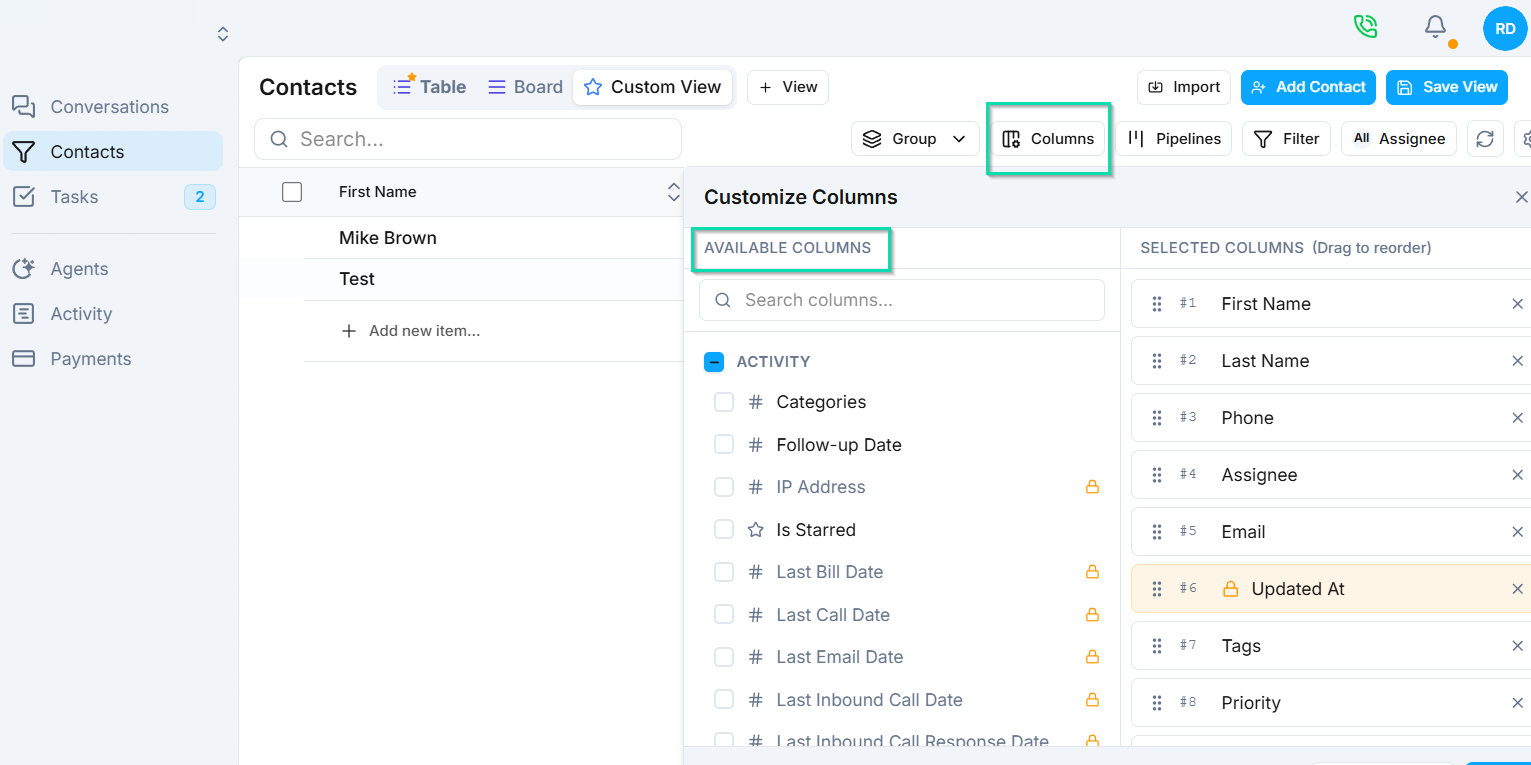The width and height of the screenshot is (1531, 765).
Task: Click the lock icon on Last Bill Date
Action: click(x=1092, y=572)
